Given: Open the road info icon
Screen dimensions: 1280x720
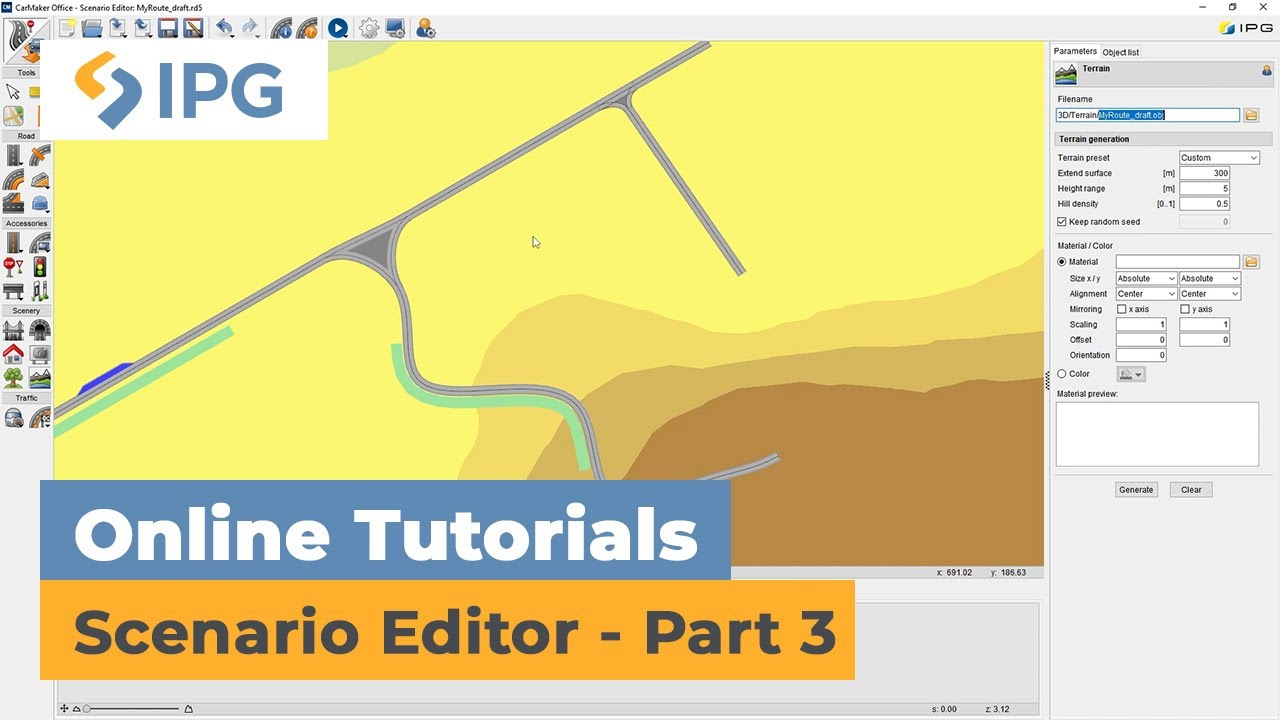Looking at the screenshot, I should 282,28.
